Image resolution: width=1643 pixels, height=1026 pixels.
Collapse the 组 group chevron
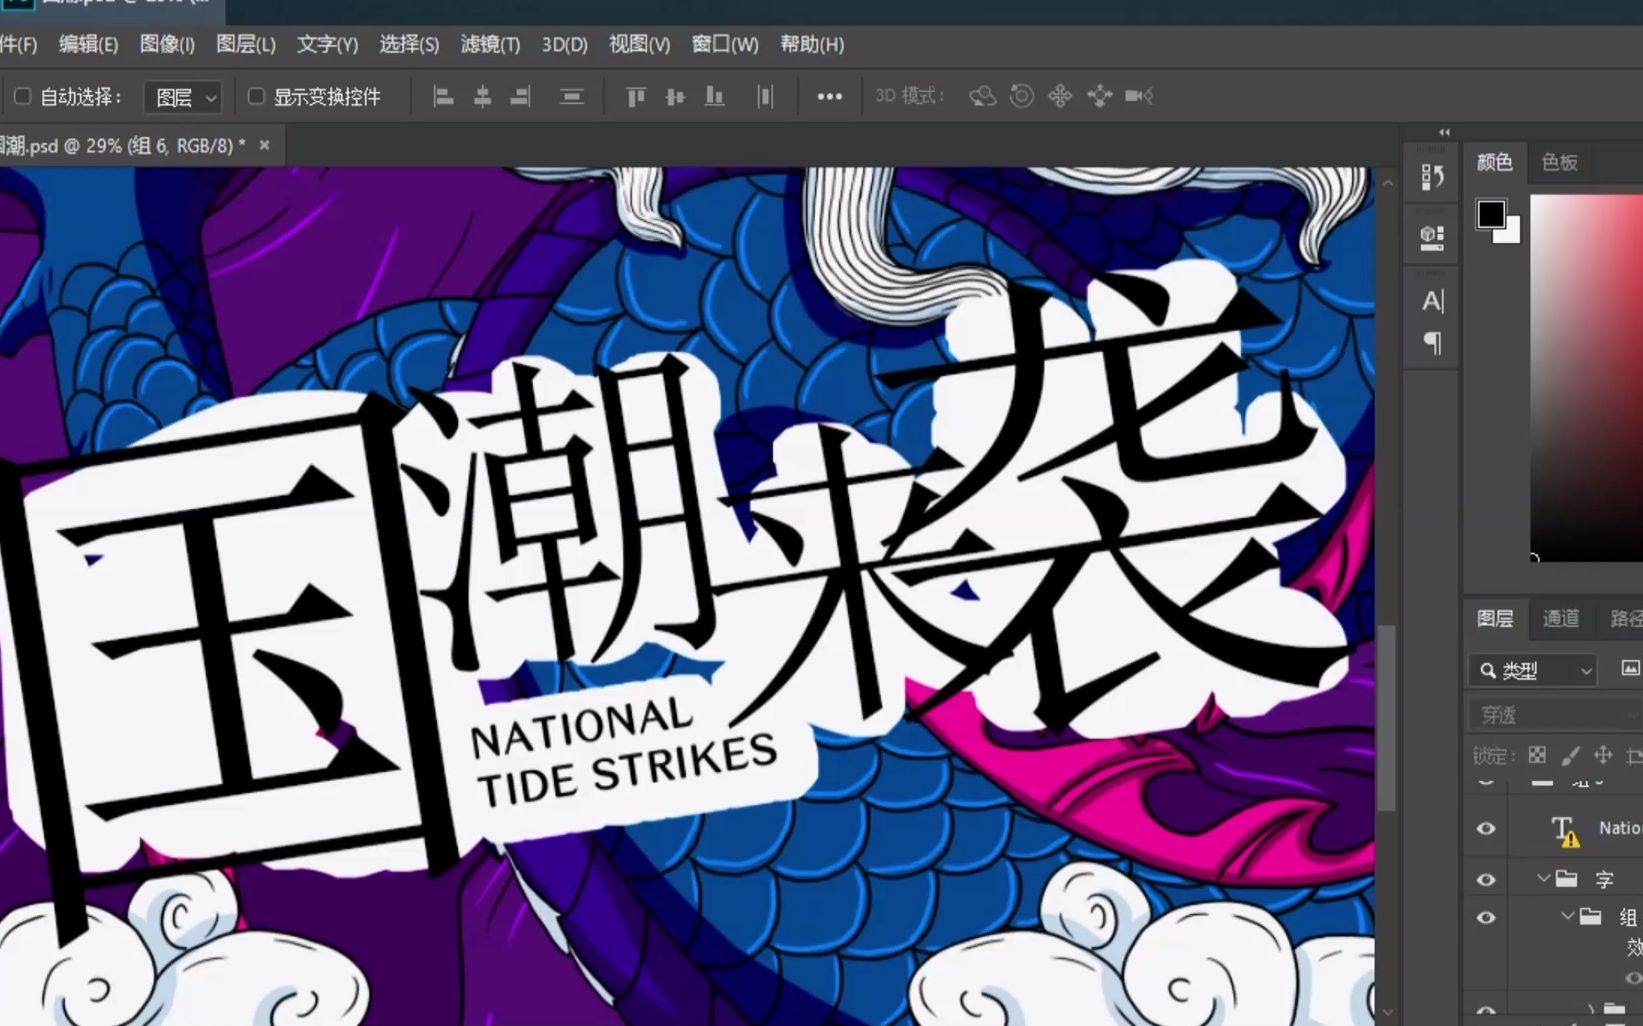click(1568, 915)
